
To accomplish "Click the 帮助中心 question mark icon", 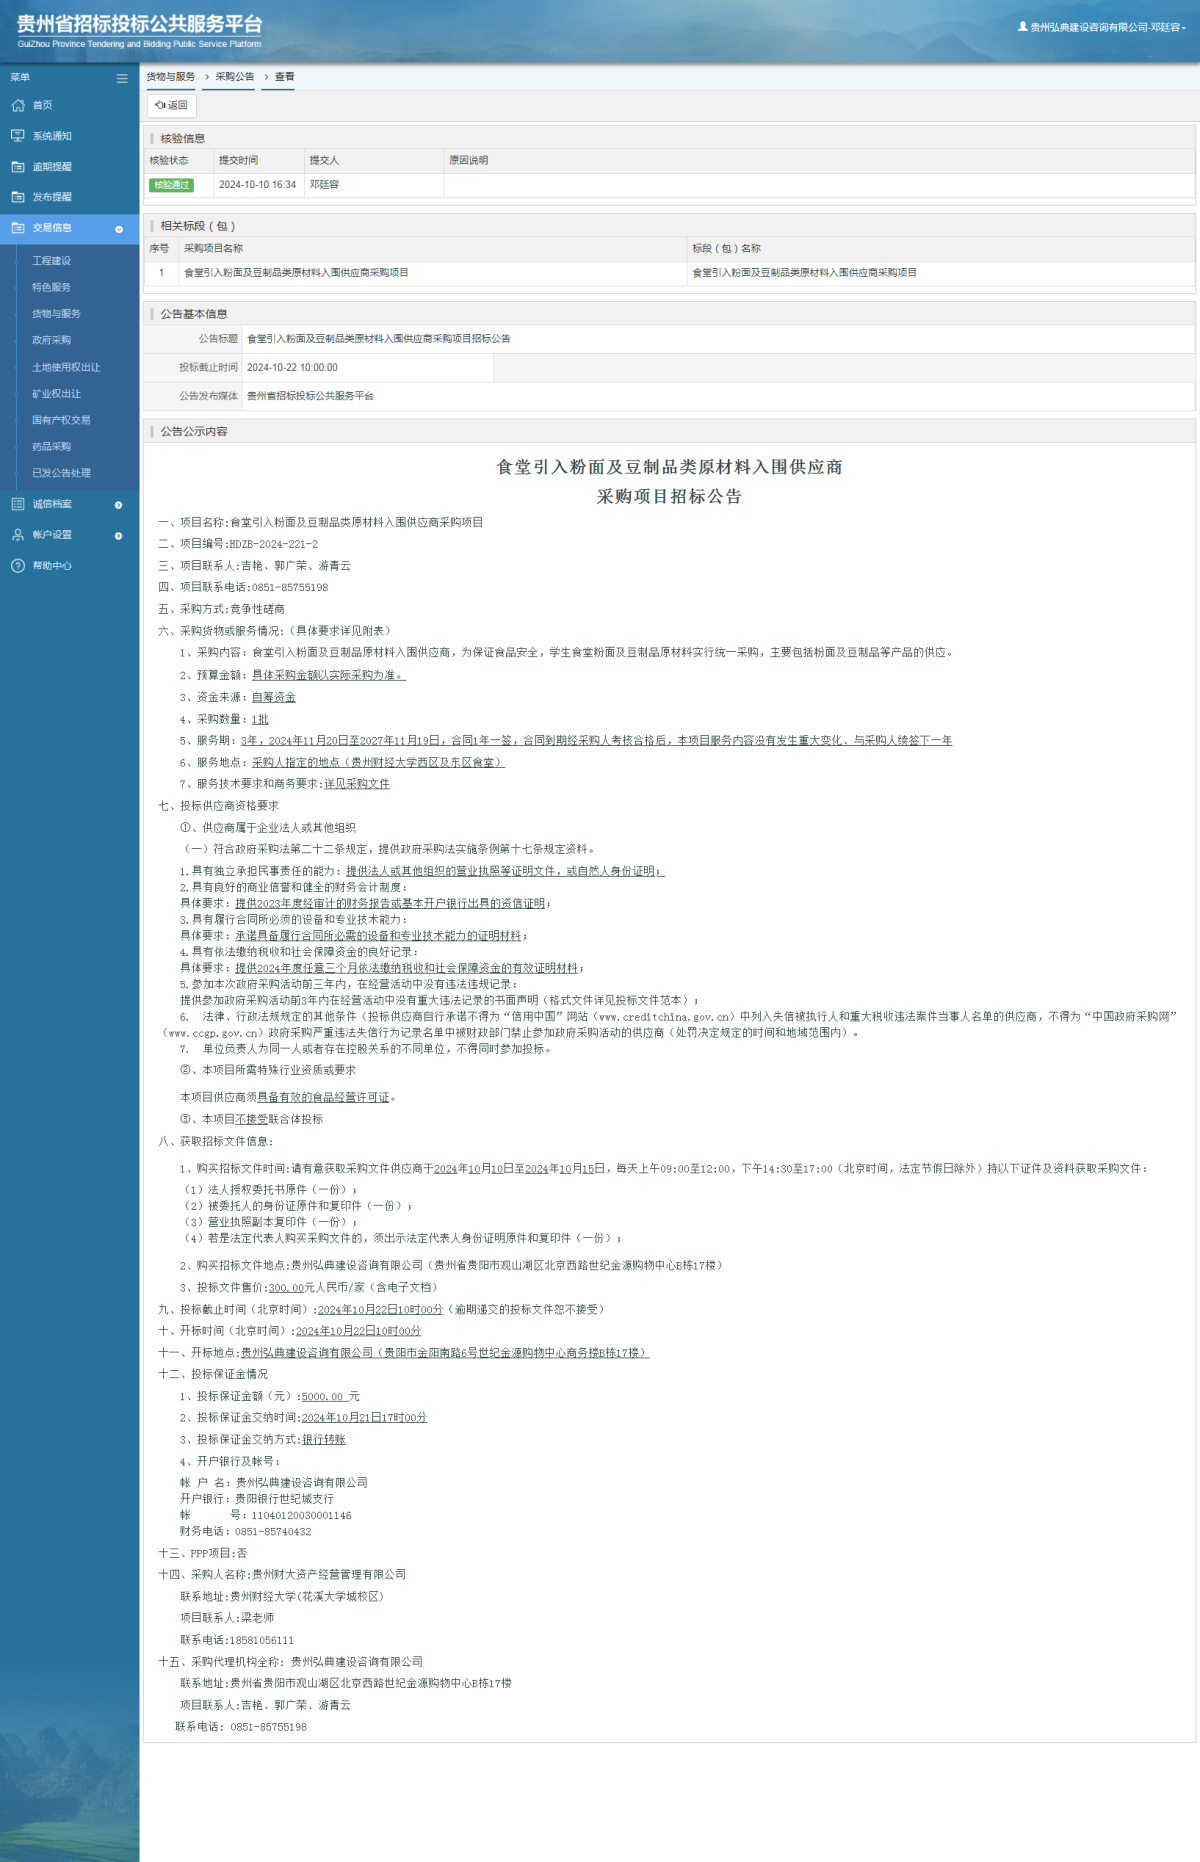I will (18, 566).
